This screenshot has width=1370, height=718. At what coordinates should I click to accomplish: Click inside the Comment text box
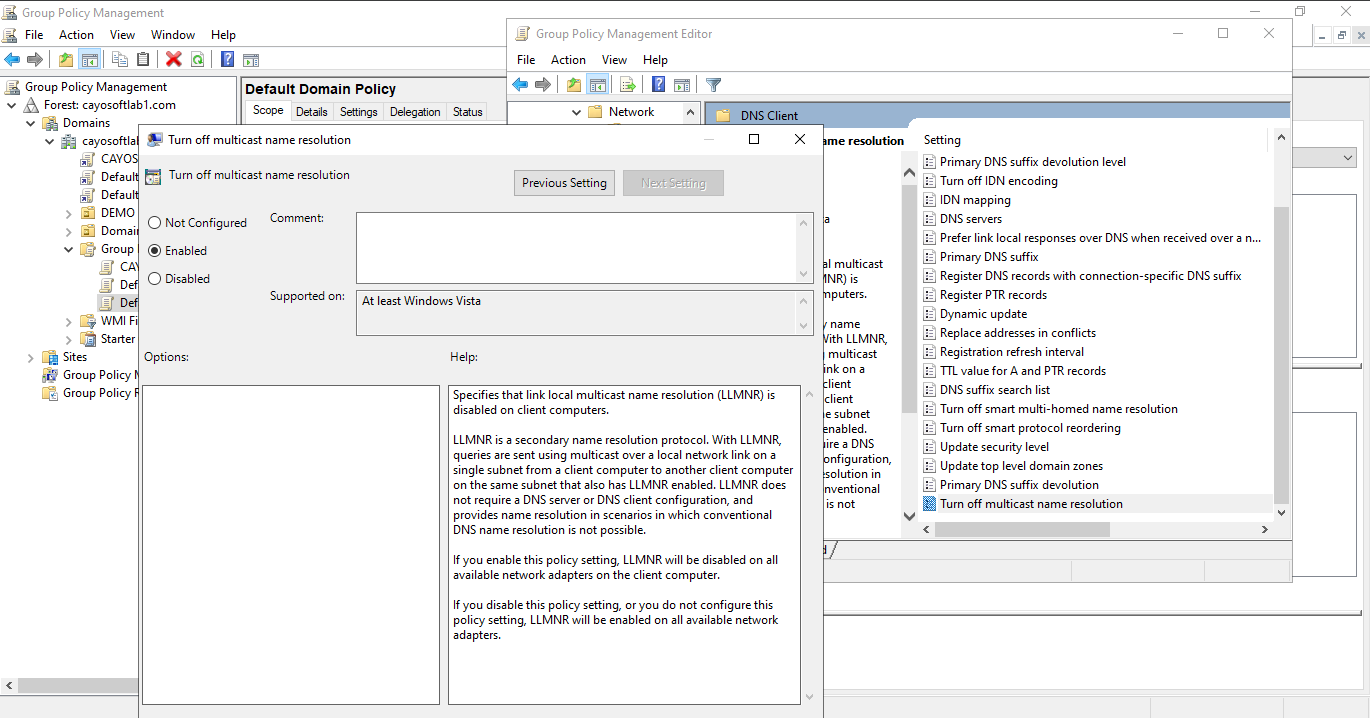576,247
